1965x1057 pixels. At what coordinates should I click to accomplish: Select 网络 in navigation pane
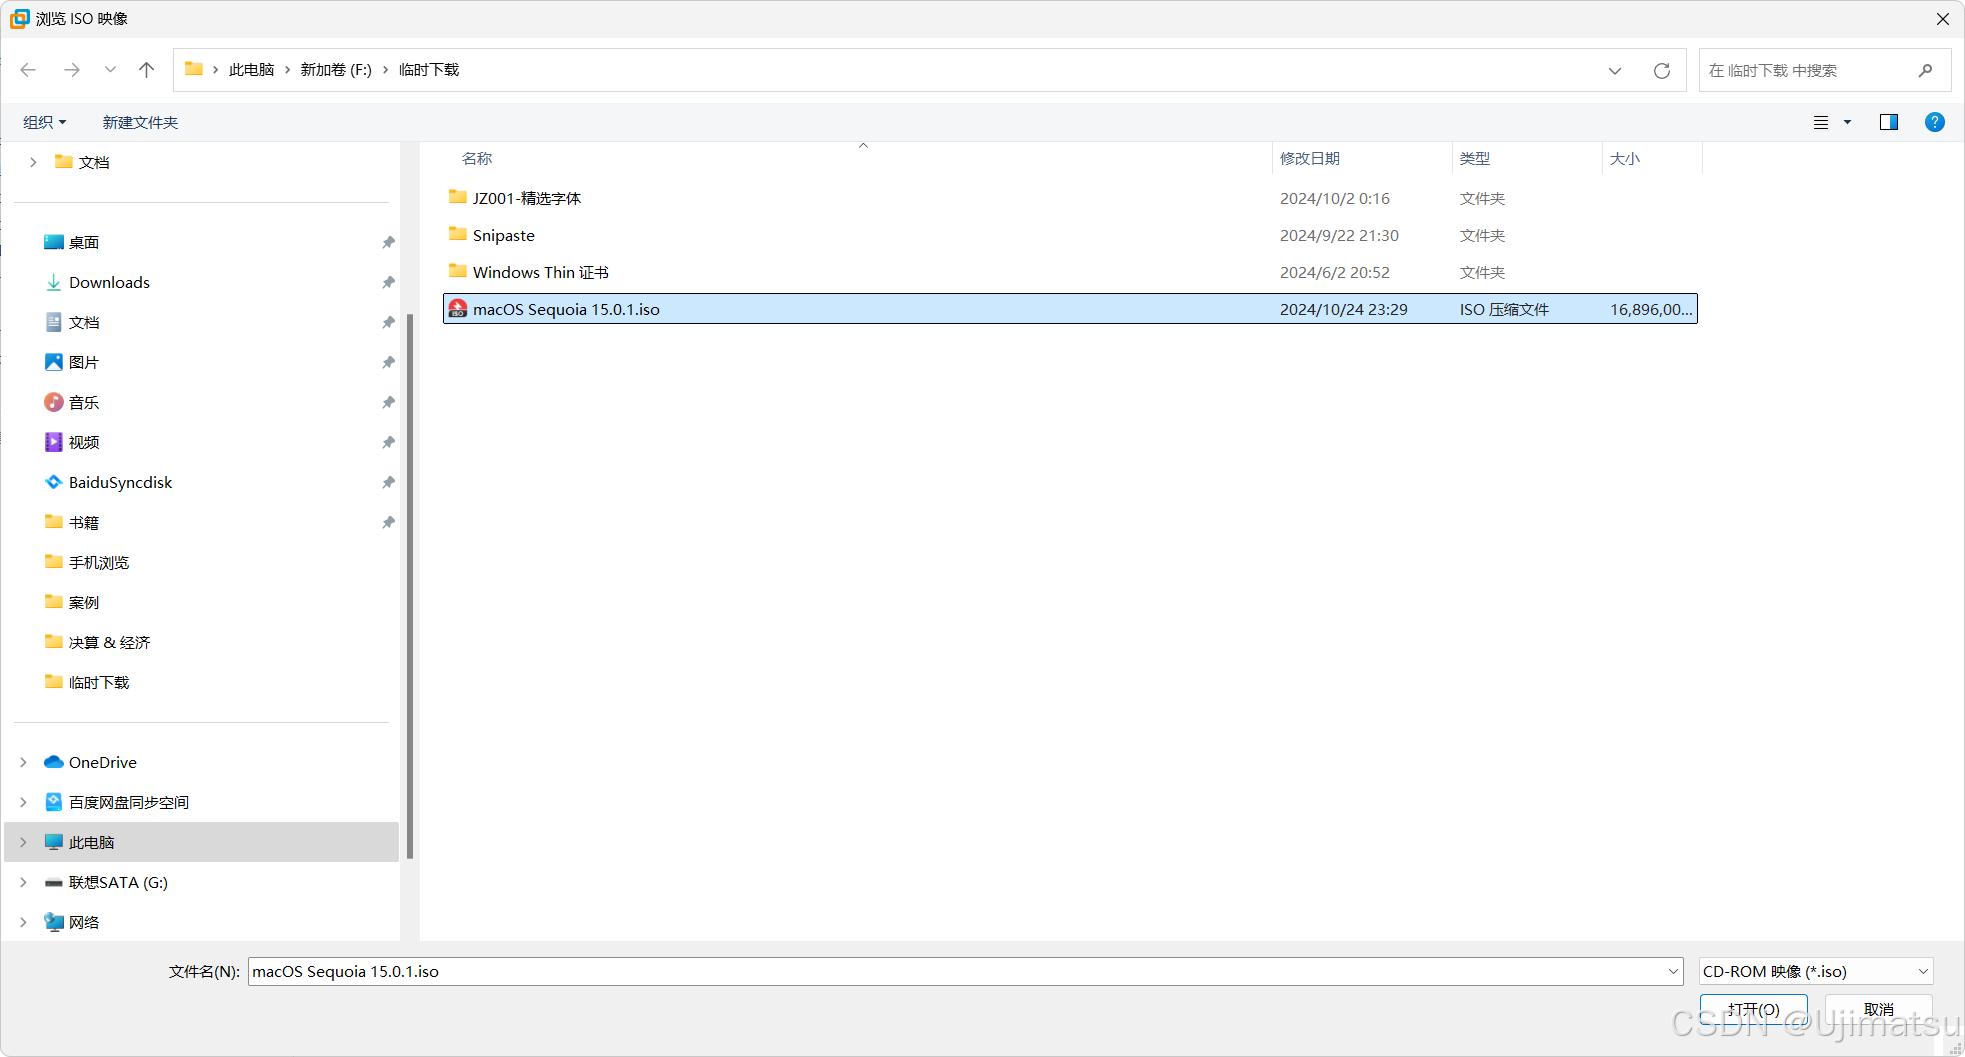point(84,922)
